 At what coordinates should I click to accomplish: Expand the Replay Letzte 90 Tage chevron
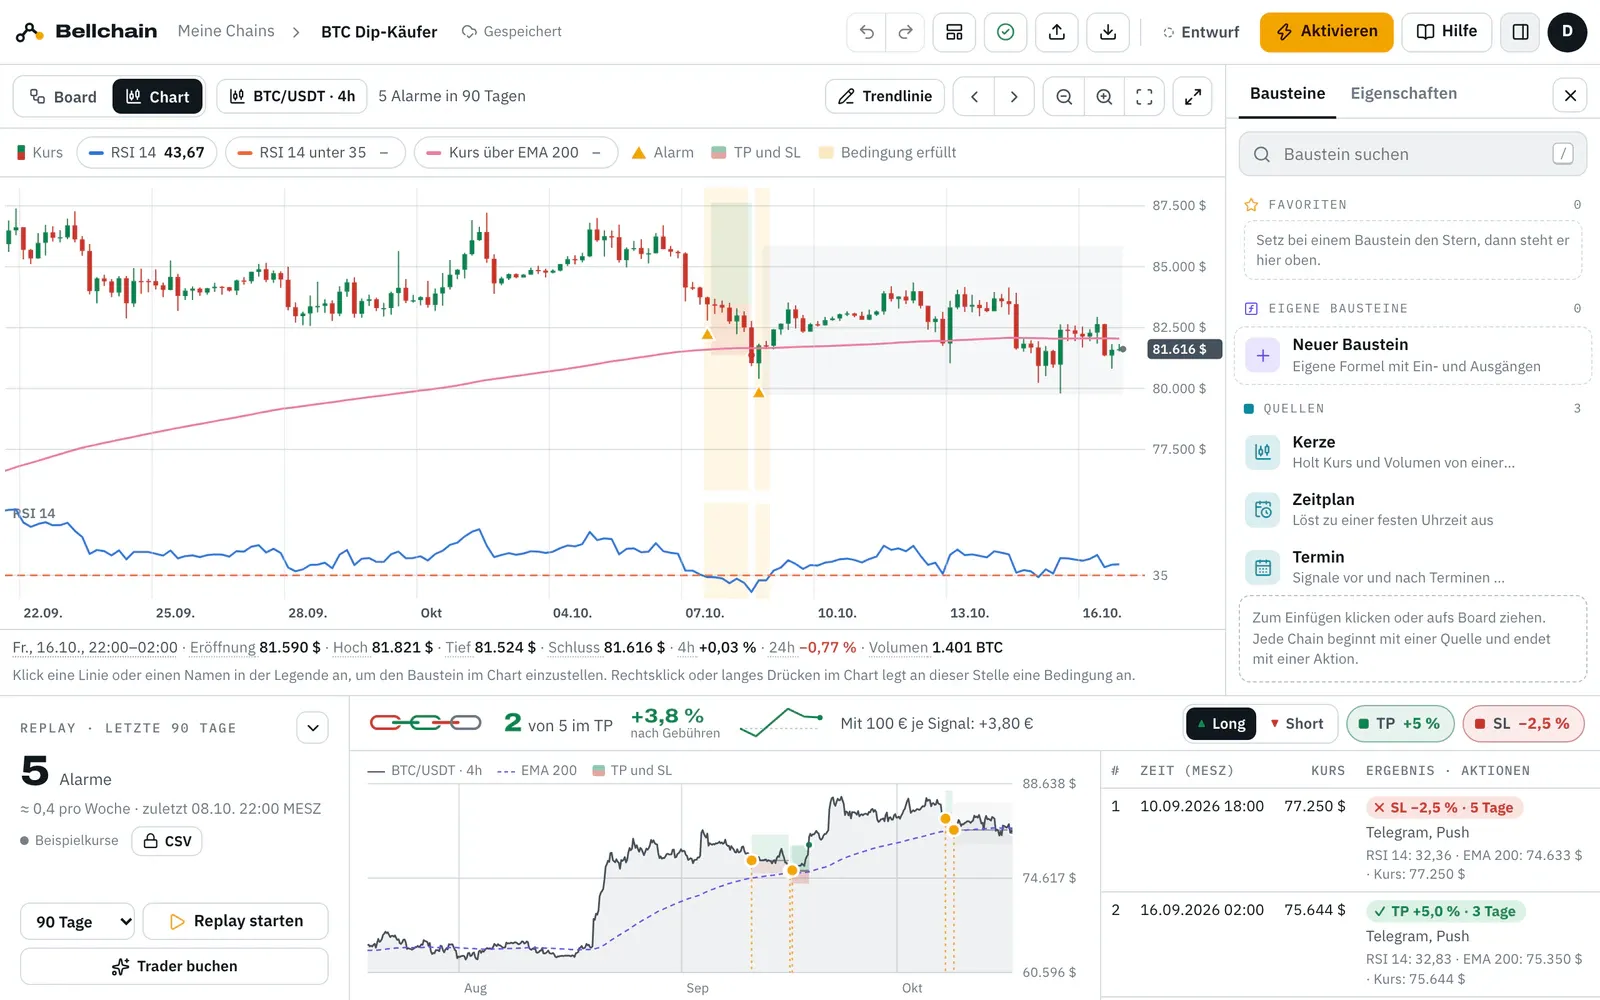(x=313, y=728)
